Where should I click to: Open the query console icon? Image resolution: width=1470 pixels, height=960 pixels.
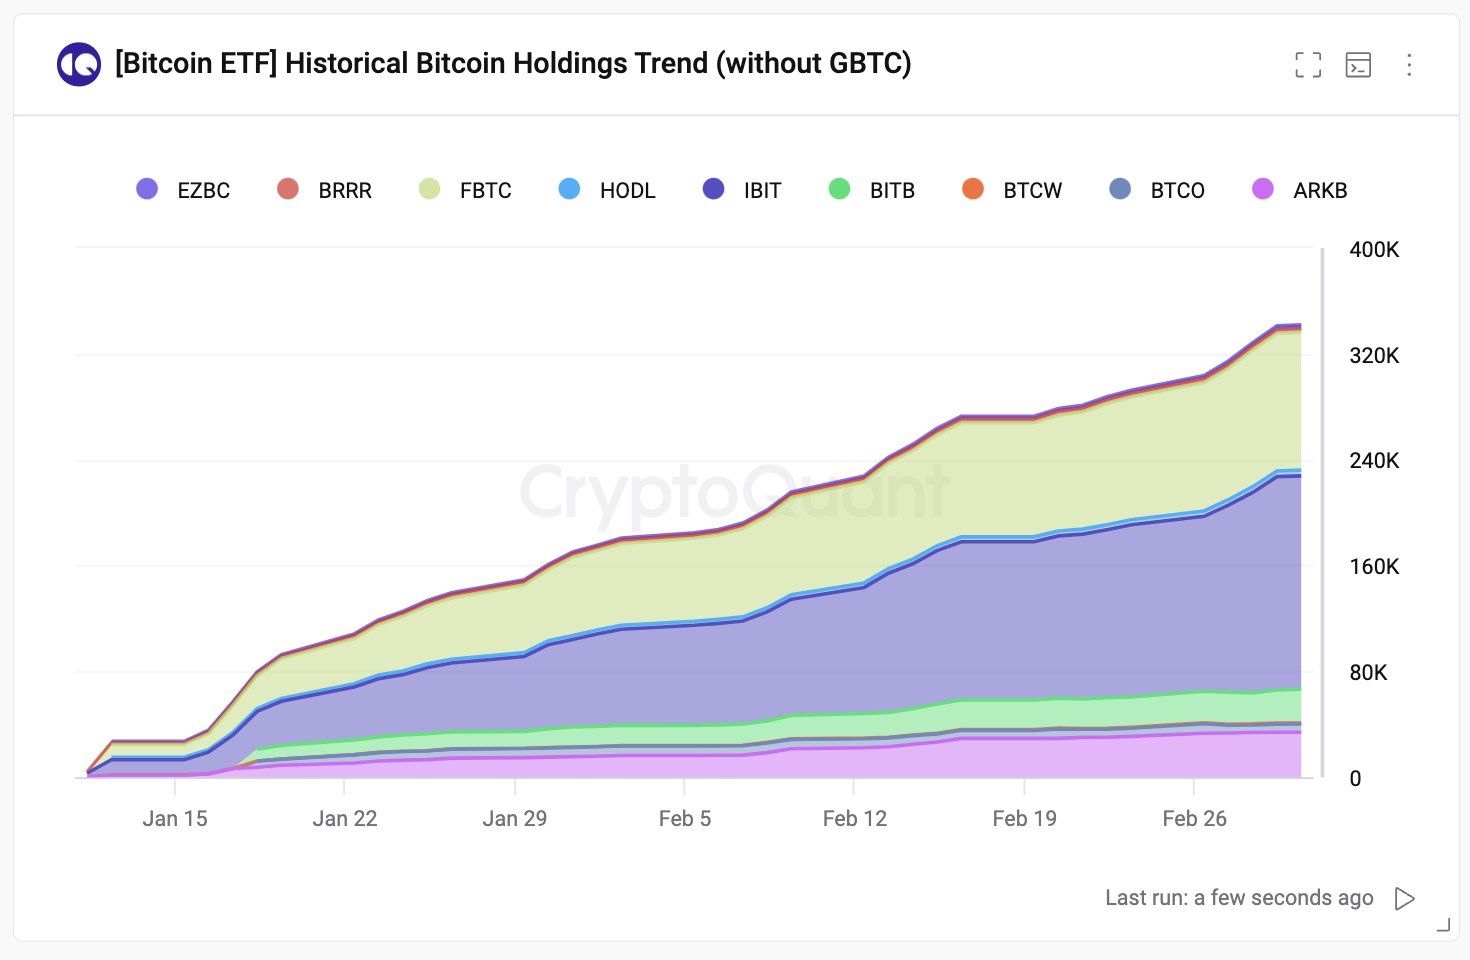tap(1358, 65)
